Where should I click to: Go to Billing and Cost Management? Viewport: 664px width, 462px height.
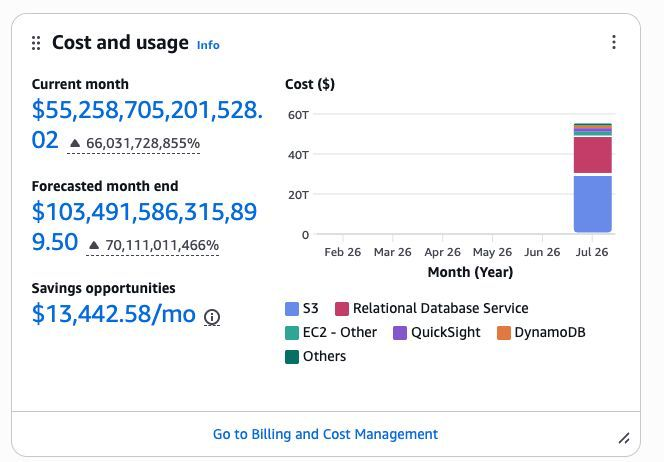325,434
